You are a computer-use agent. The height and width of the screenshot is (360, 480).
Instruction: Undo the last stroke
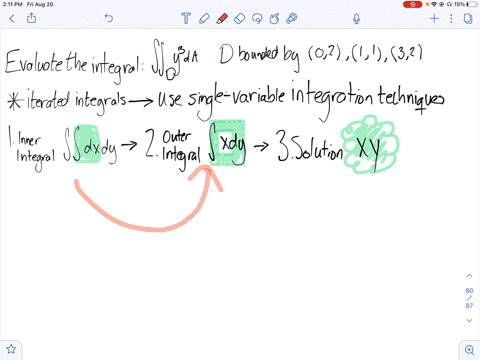pyautogui.click(x=109, y=18)
